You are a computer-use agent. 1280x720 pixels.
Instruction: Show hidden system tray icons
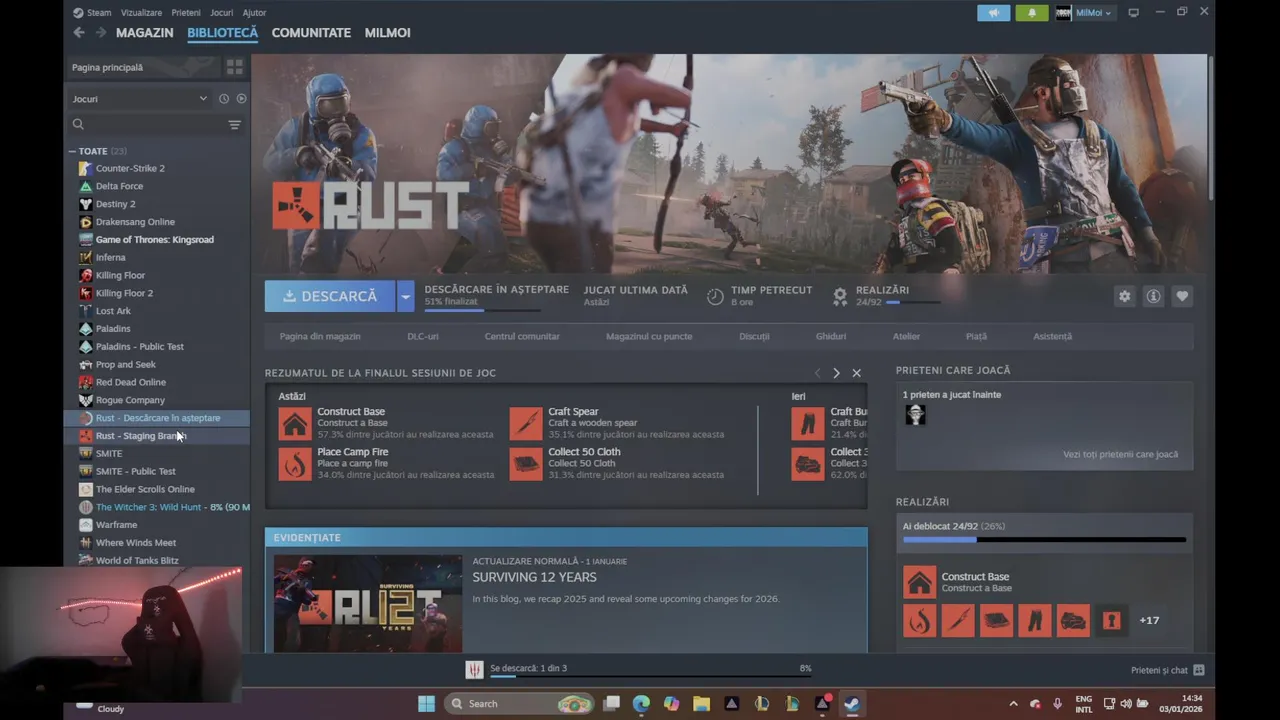pyautogui.click(x=1013, y=704)
